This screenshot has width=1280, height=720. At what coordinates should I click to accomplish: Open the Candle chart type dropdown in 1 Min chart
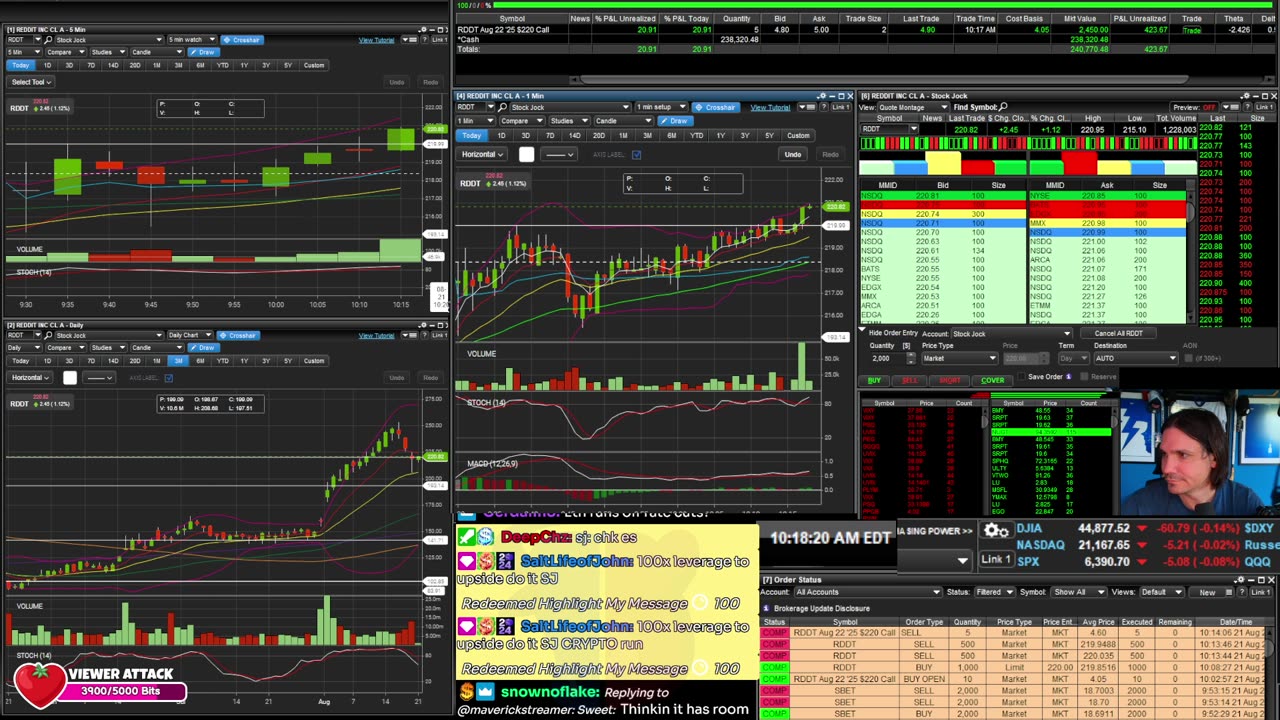626,121
